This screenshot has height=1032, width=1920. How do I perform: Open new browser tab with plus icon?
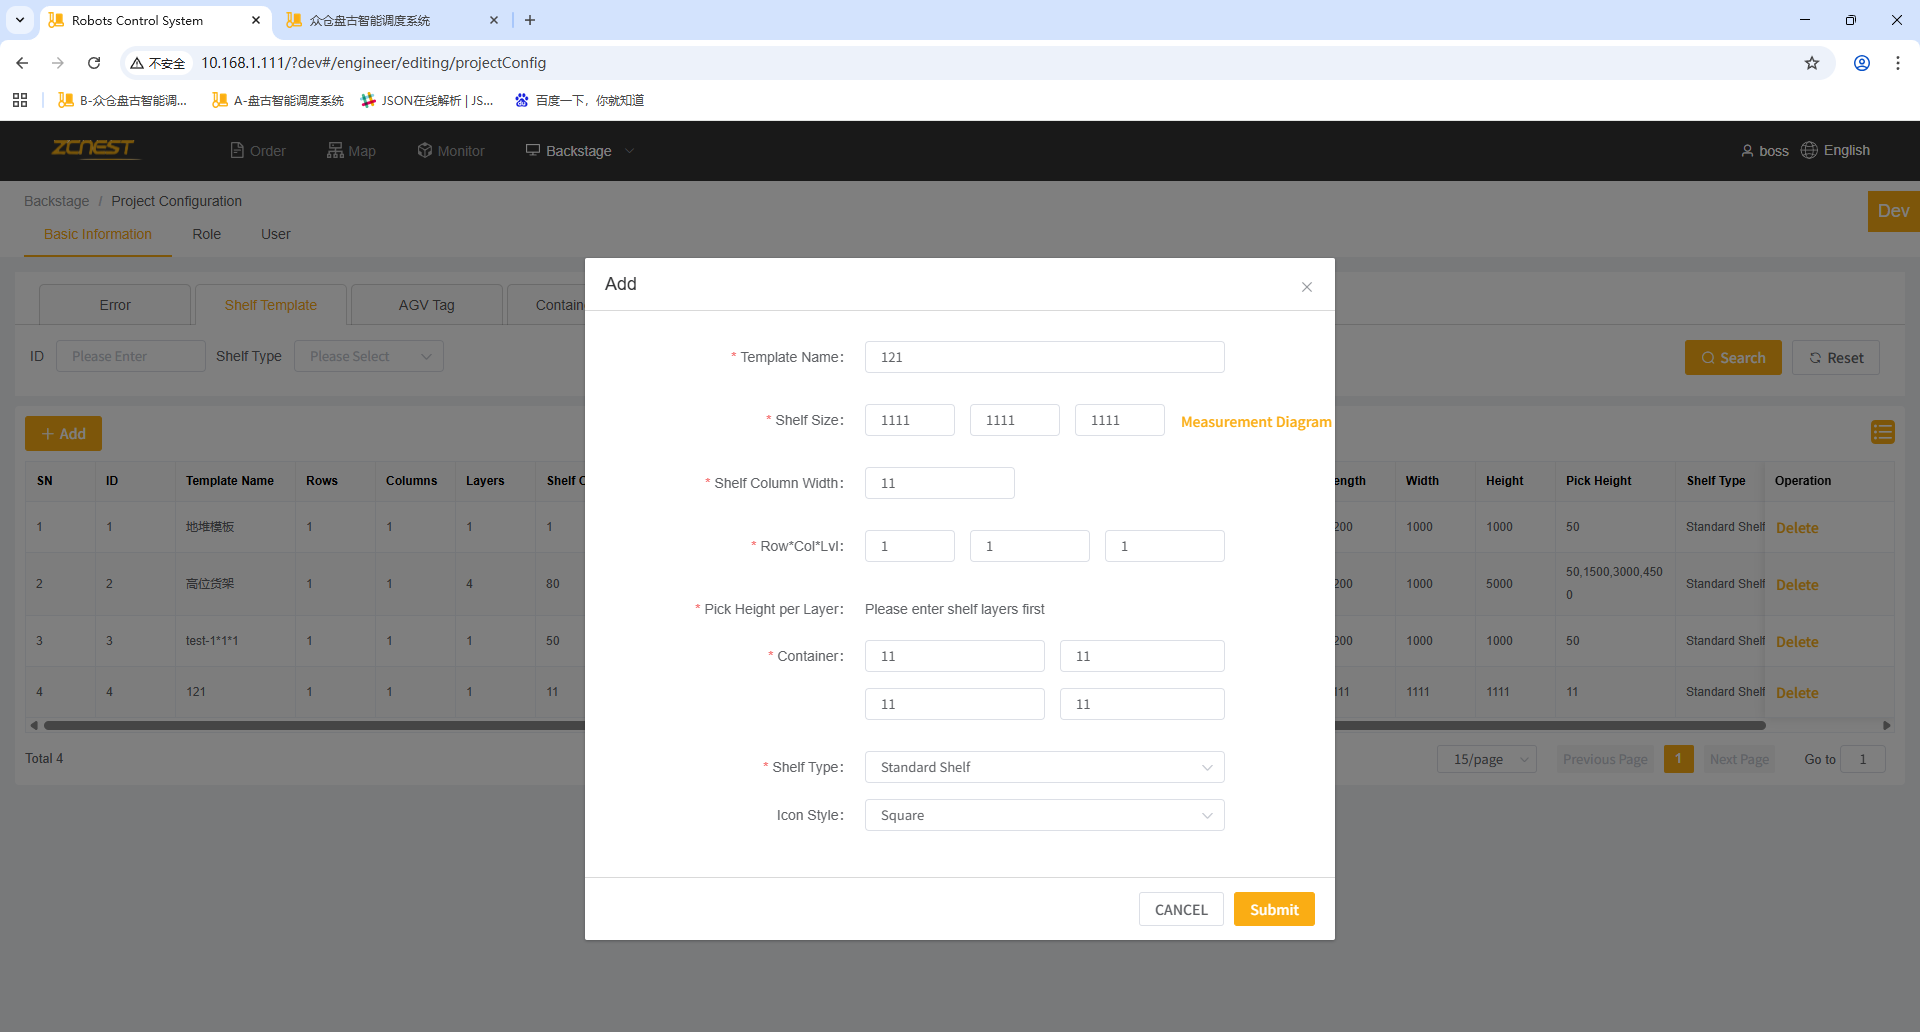pos(530,20)
